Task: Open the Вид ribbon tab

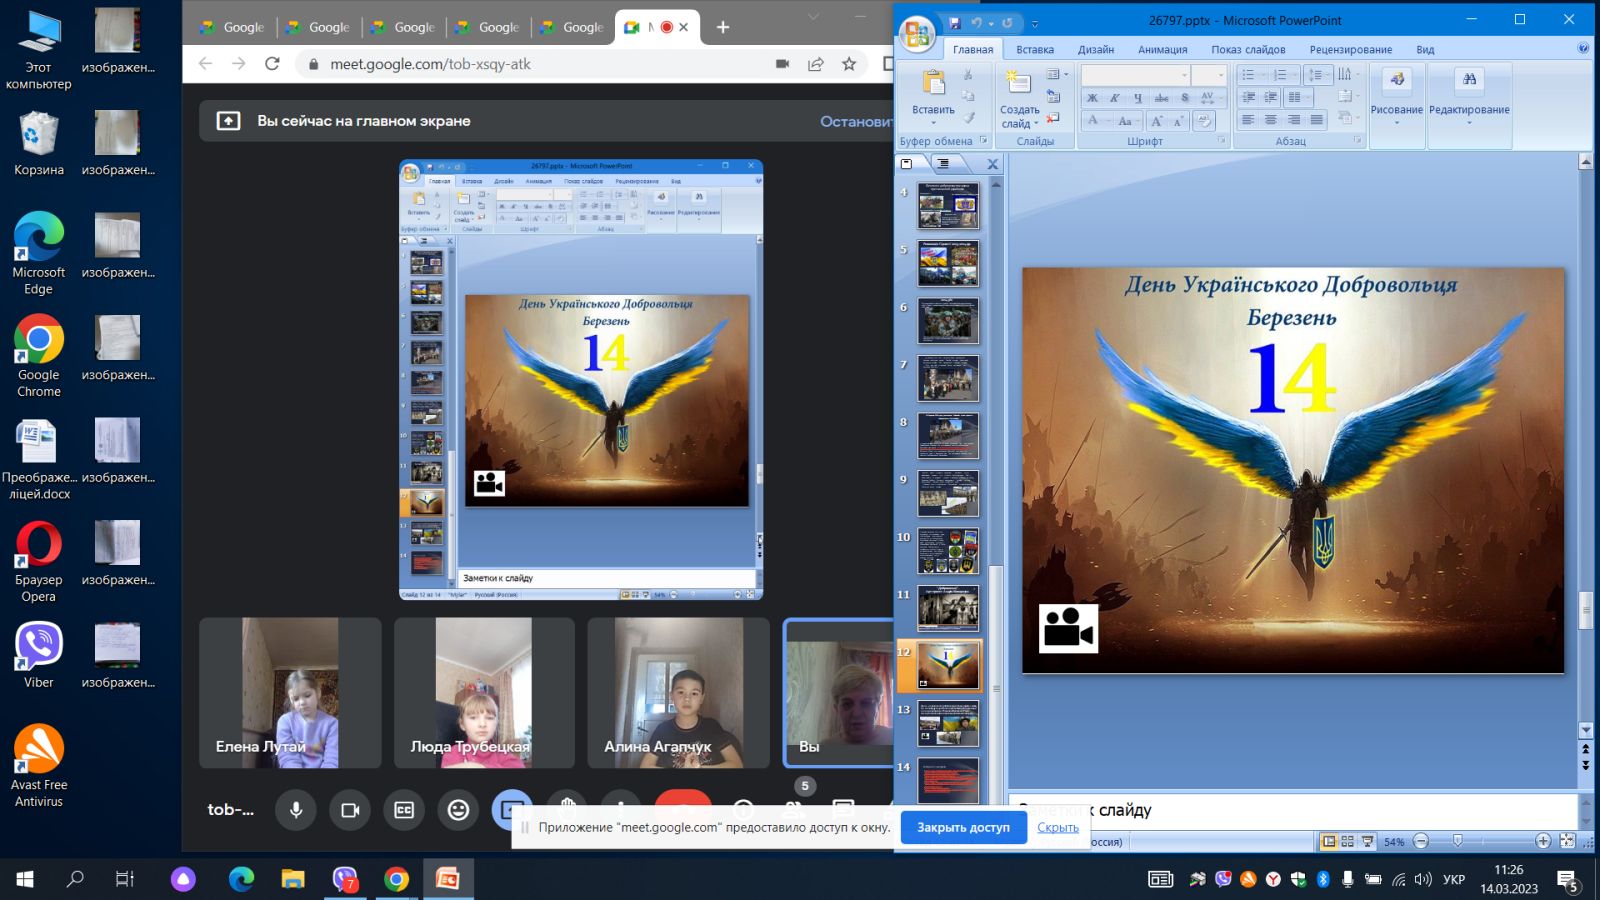Action: (x=1425, y=49)
